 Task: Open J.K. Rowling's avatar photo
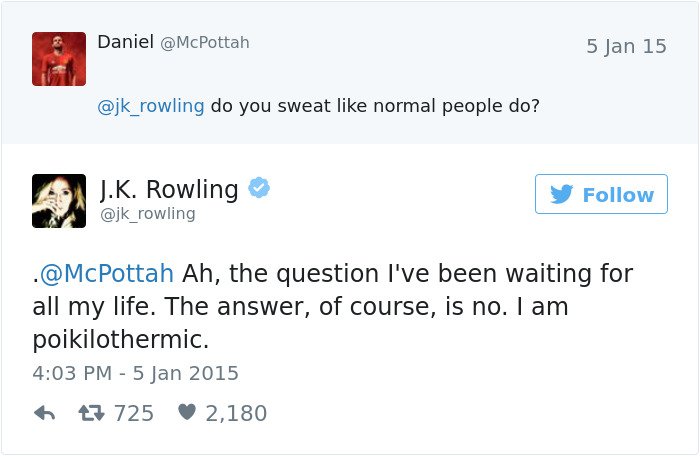(59, 200)
